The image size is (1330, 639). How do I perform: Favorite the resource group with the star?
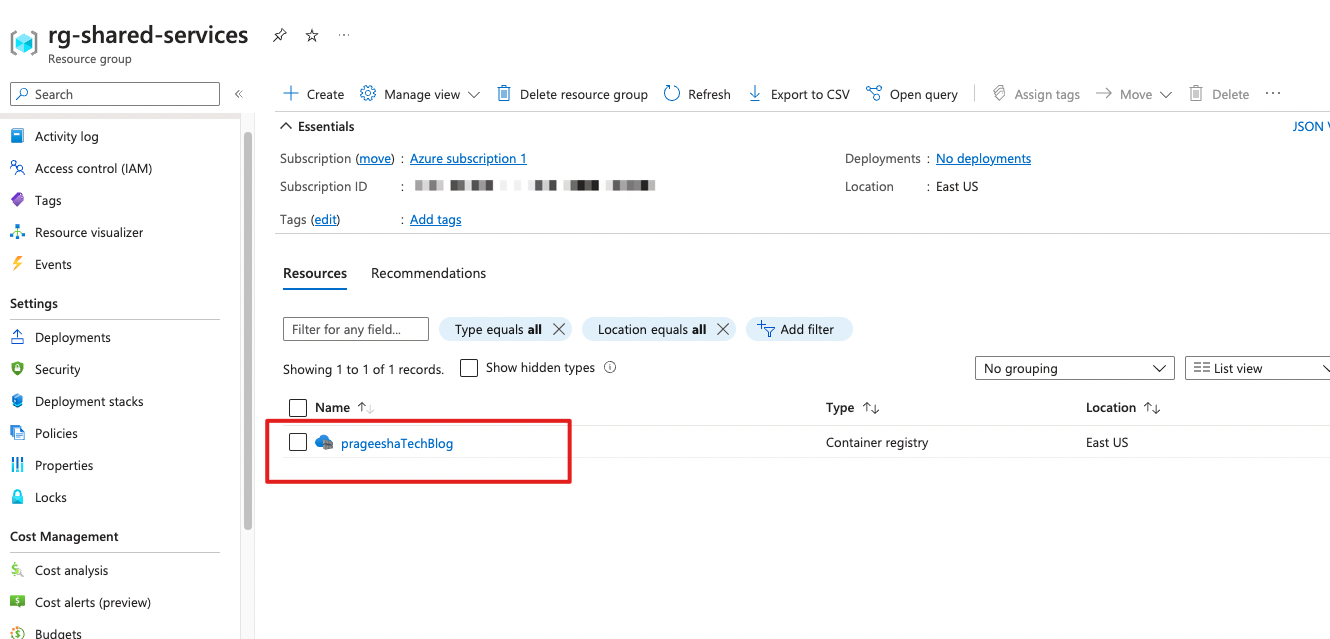[x=311, y=34]
